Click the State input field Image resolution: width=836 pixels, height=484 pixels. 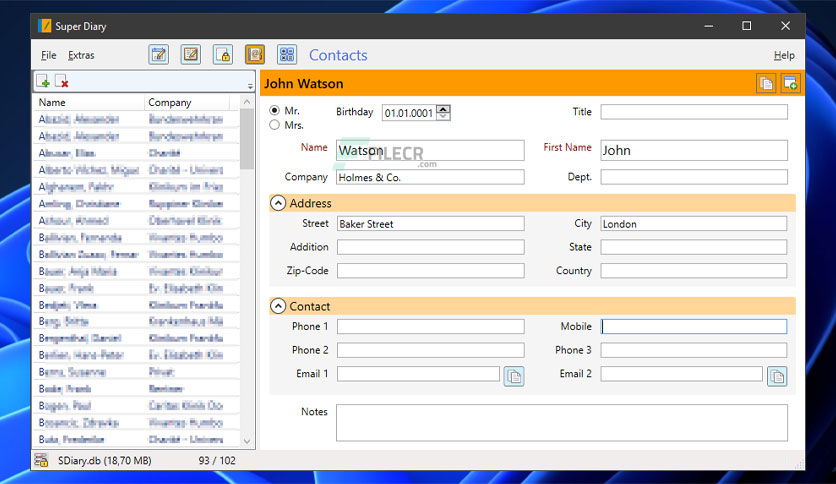pyautogui.click(x=694, y=247)
